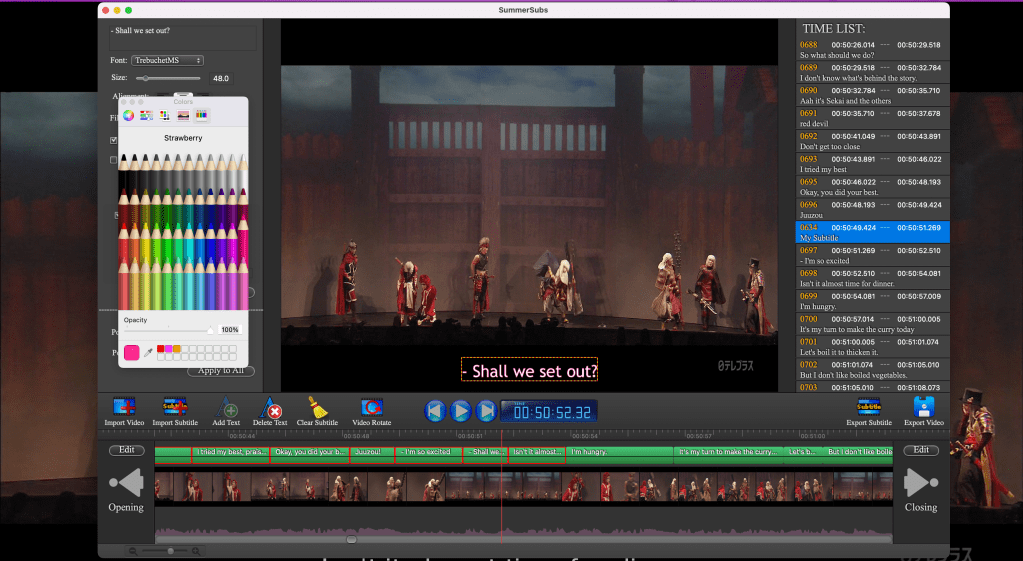Zoom in the timeline with magnifier
Screen dimensions: 1023x561
point(196,551)
